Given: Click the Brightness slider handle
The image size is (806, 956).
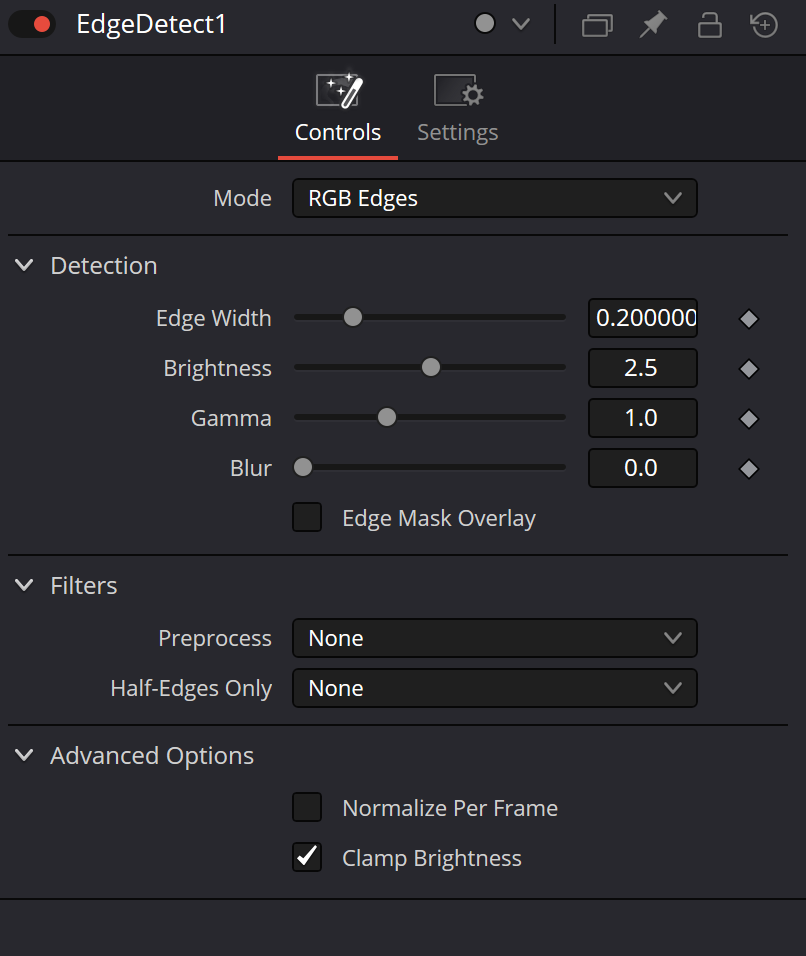Looking at the screenshot, I should click(430, 367).
